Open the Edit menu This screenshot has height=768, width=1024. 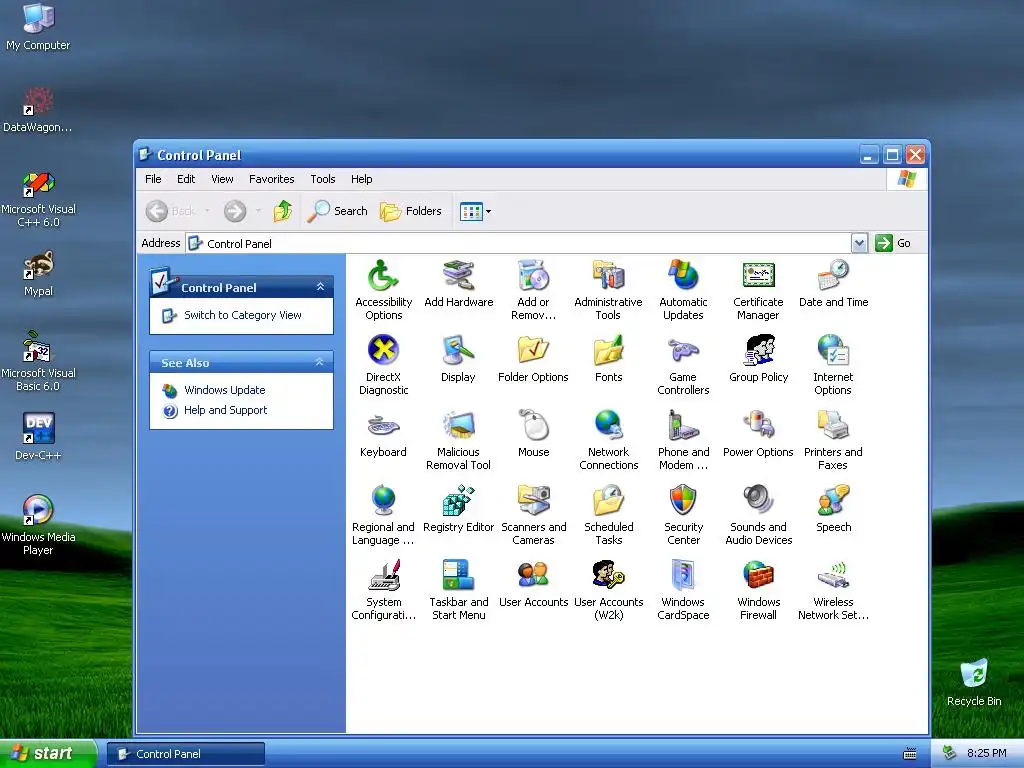click(x=186, y=179)
